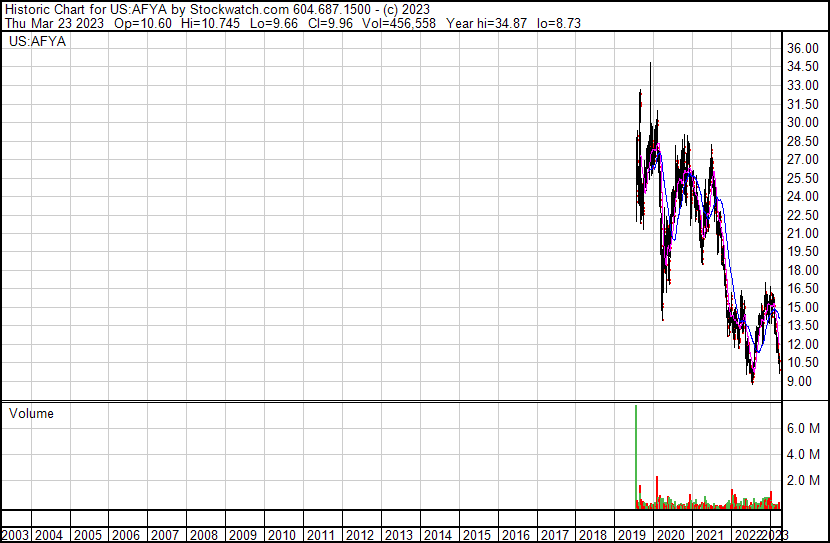
Task: Click the 2010 year label on axis
Action: coord(282,535)
